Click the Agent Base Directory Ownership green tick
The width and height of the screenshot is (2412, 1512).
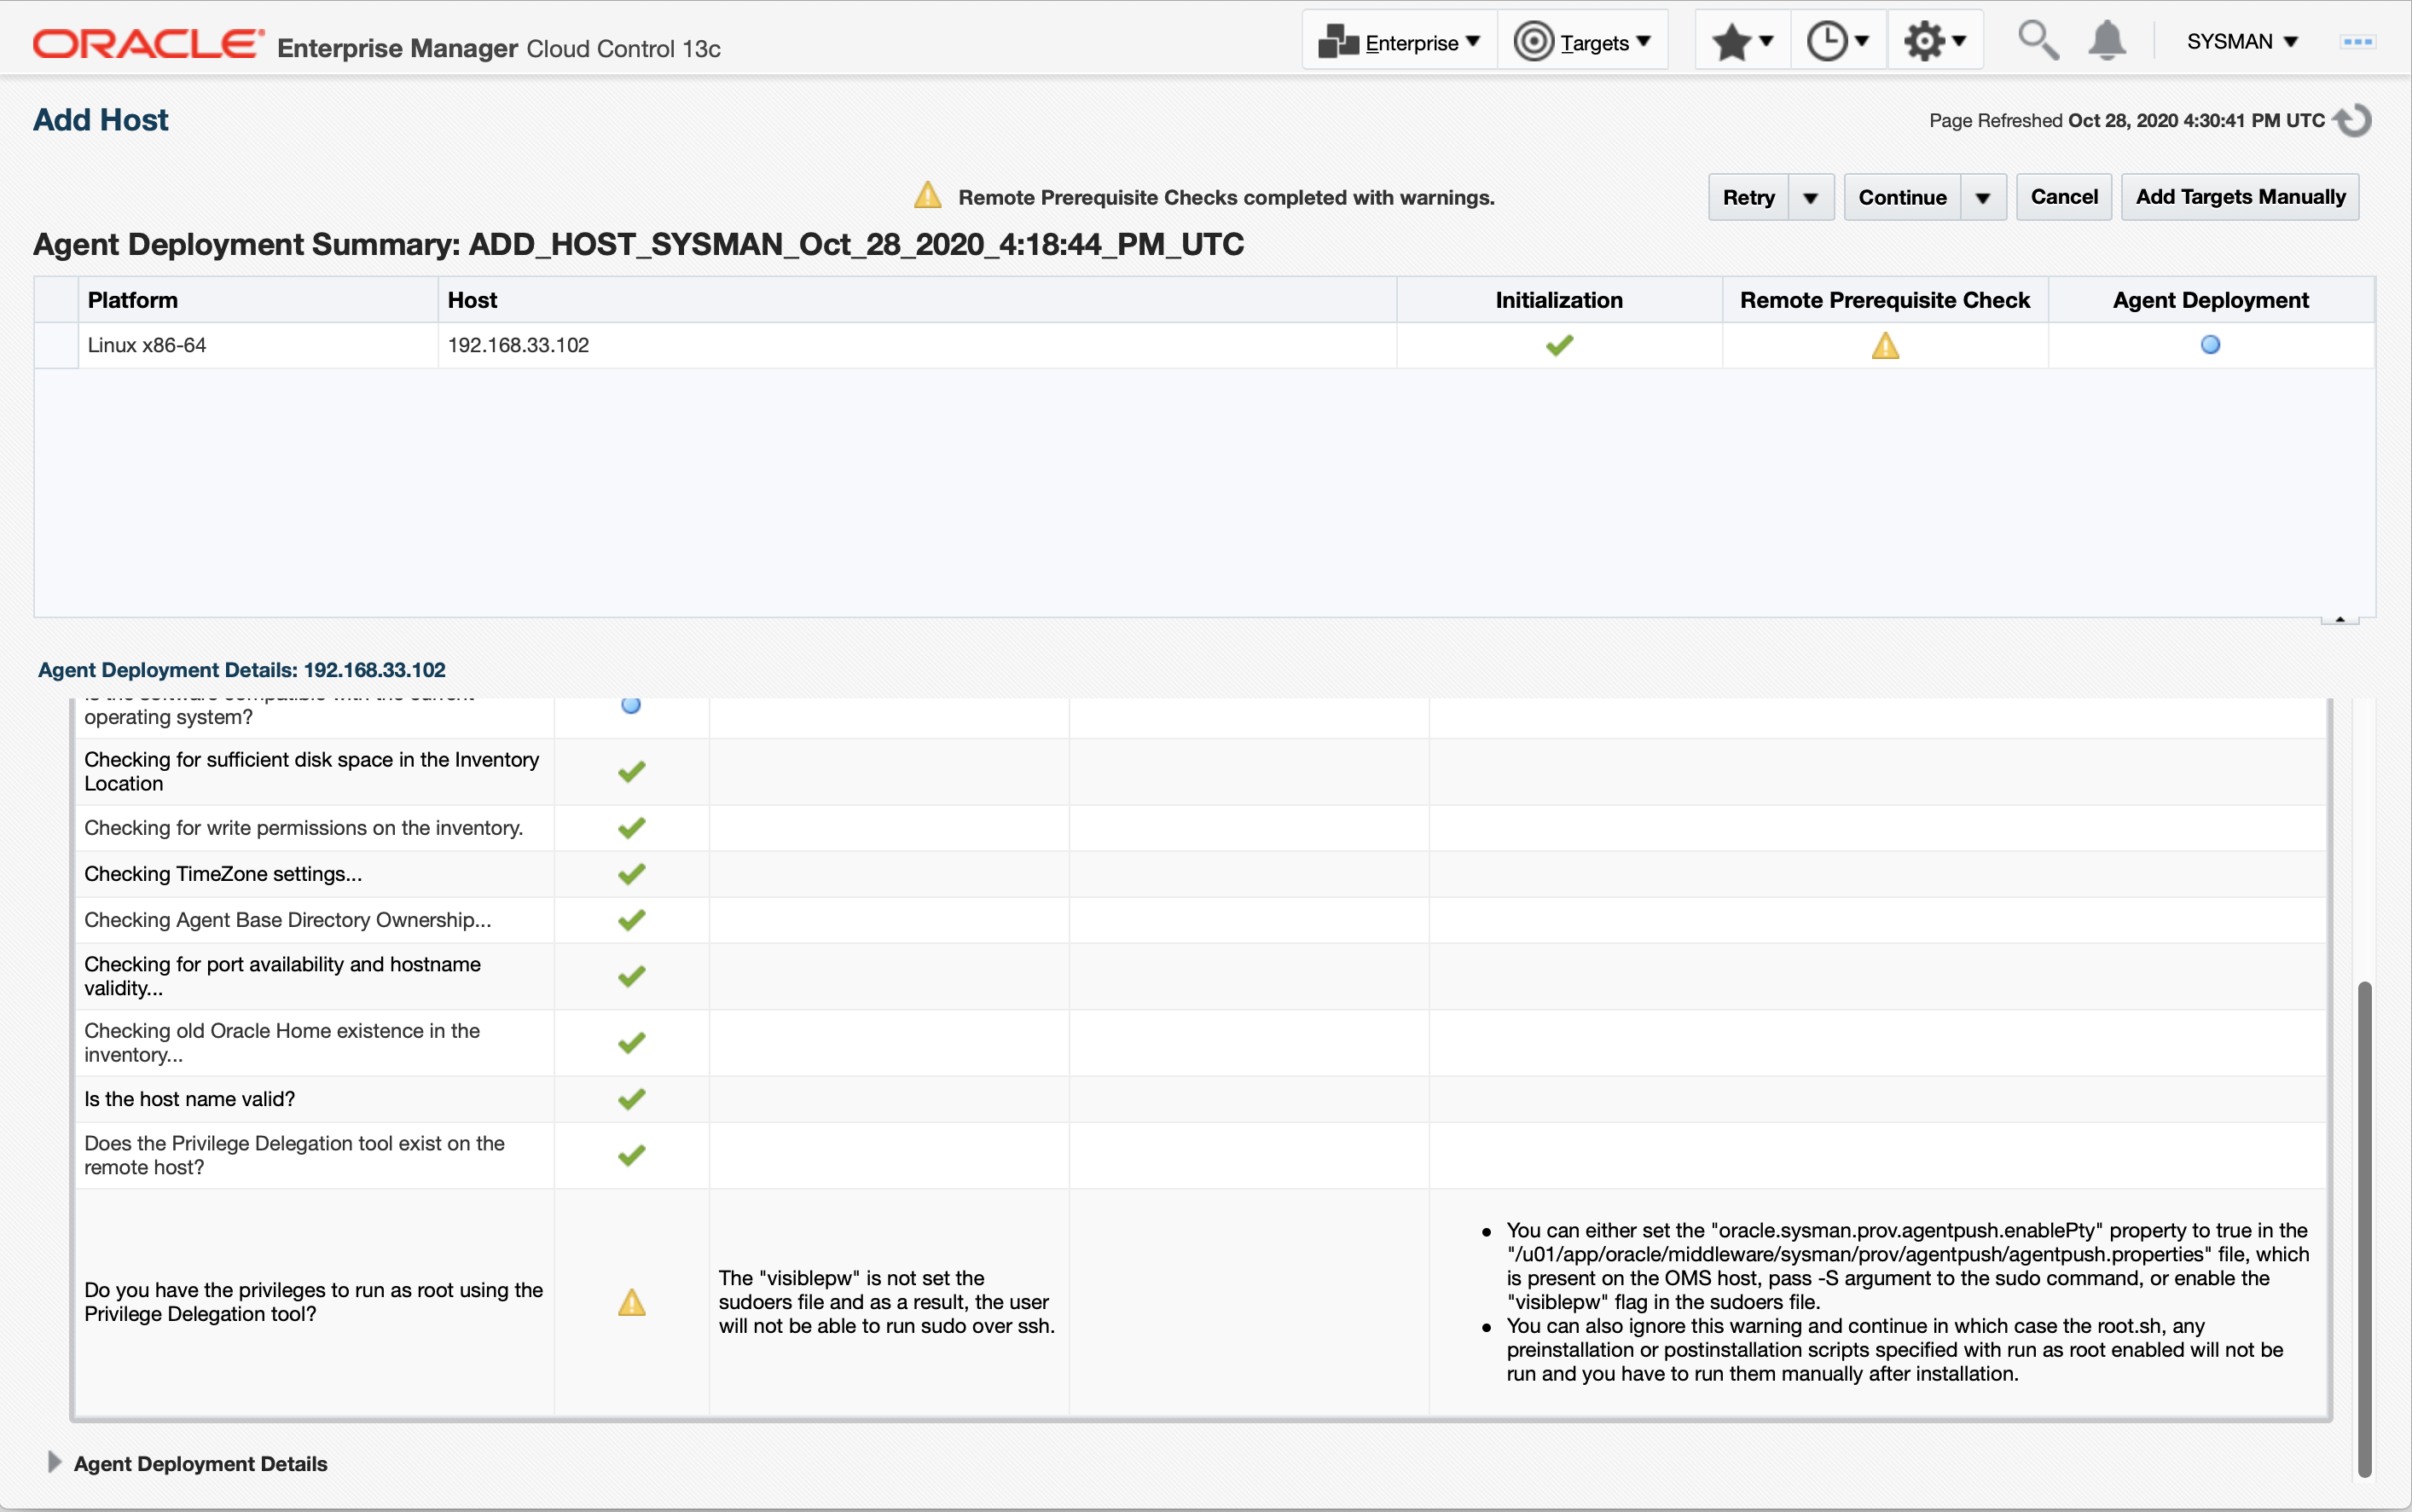pyautogui.click(x=631, y=920)
